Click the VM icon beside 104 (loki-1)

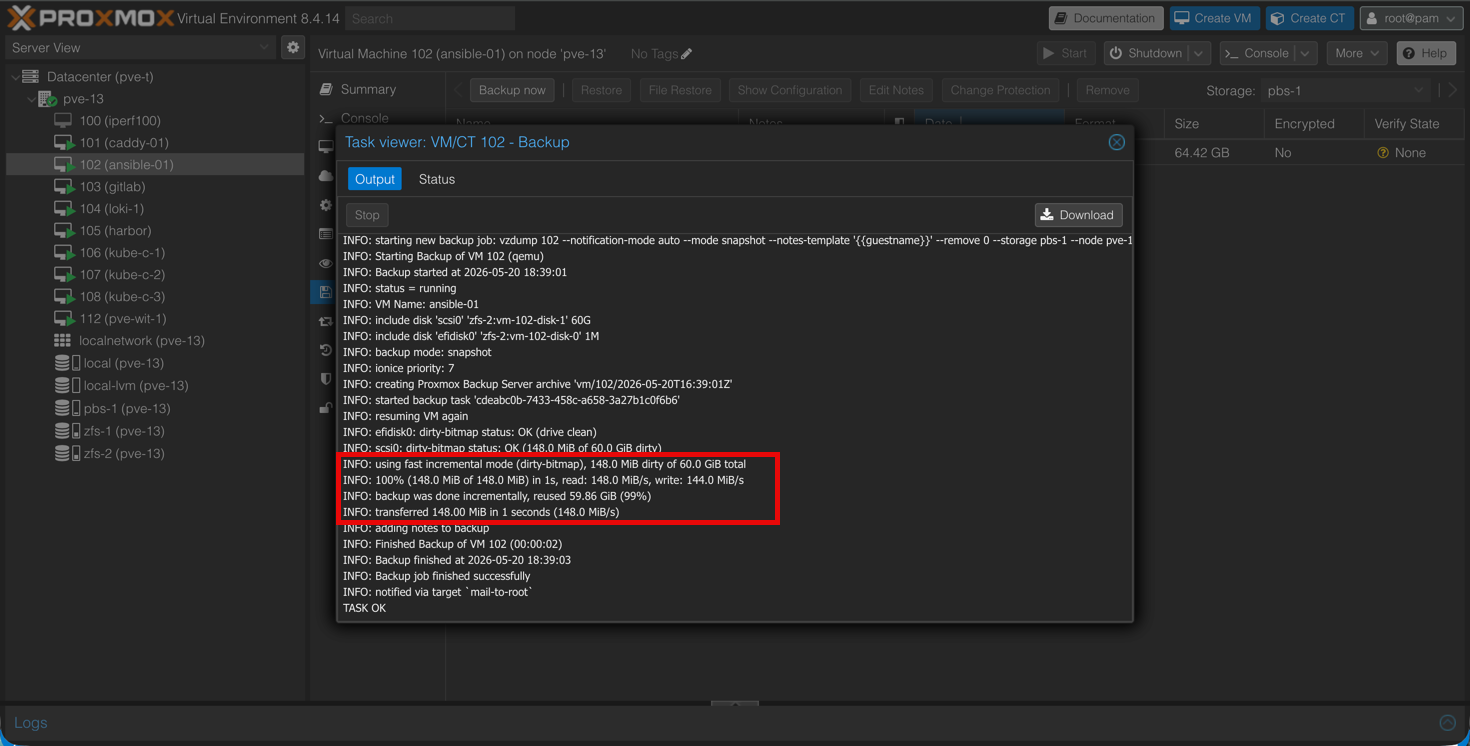[63, 209]
